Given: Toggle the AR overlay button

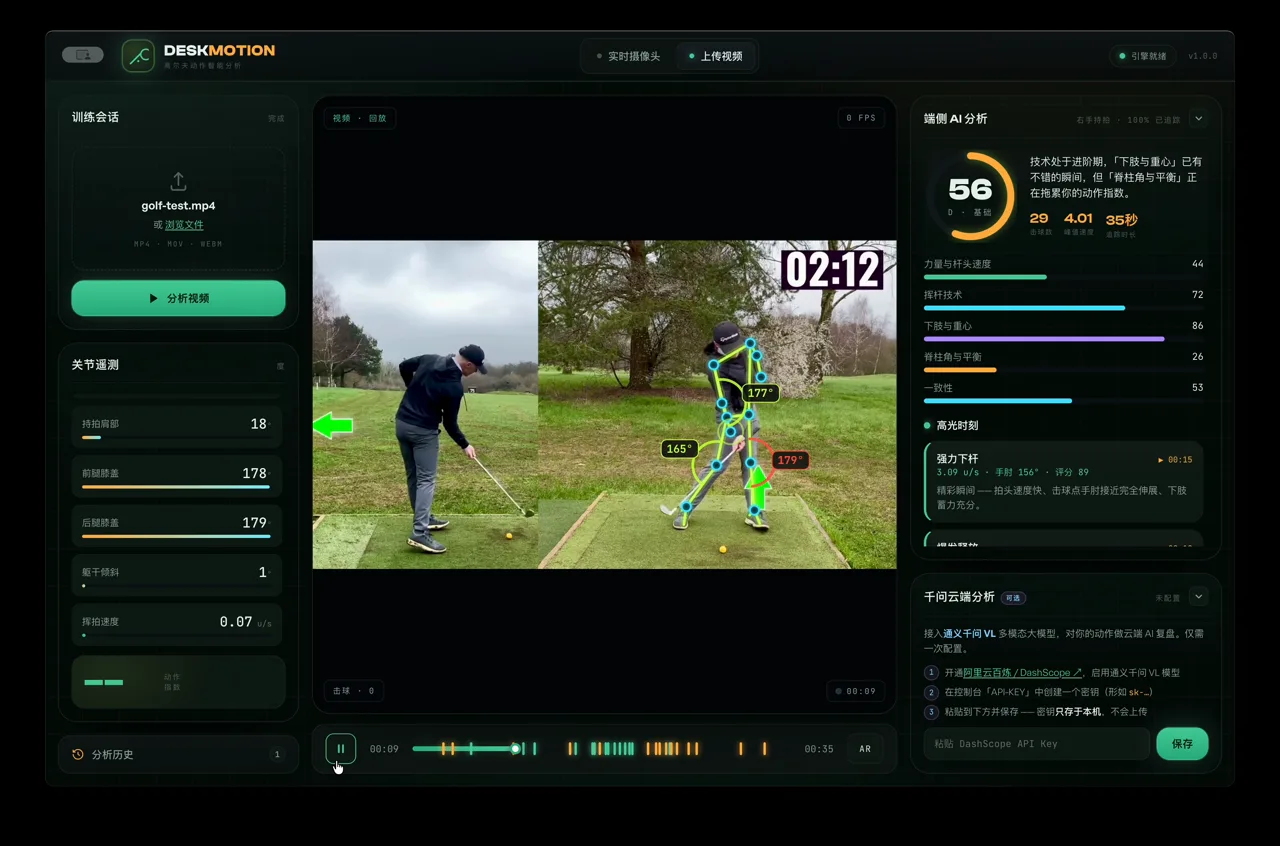Looking at the screenshot, I should click(x=865, y=749).
